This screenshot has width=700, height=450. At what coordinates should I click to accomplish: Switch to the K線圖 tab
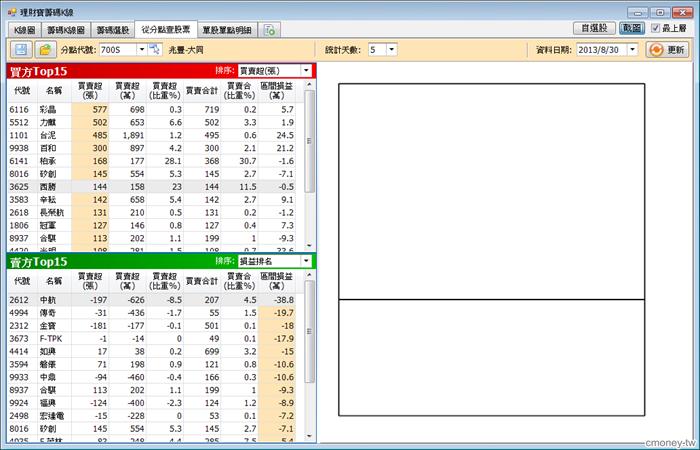click(25, 30)
